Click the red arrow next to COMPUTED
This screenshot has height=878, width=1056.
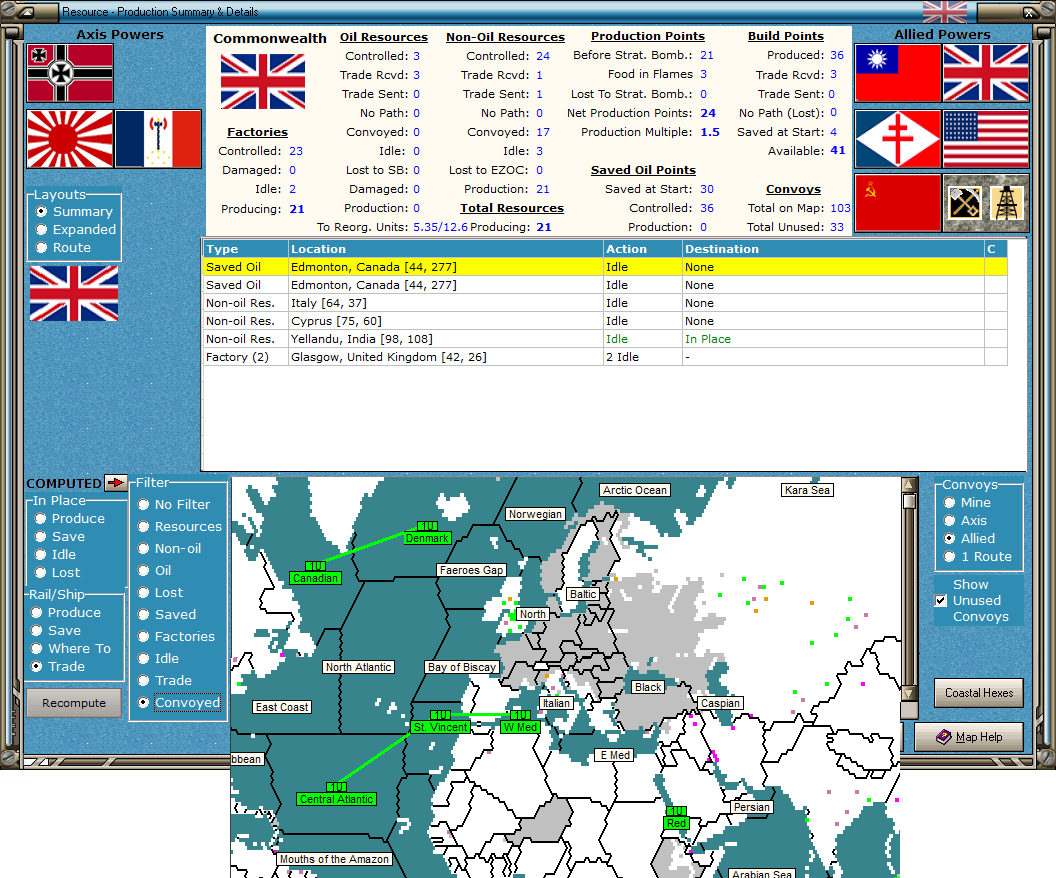pyautogui.click(x=116, y=483)
